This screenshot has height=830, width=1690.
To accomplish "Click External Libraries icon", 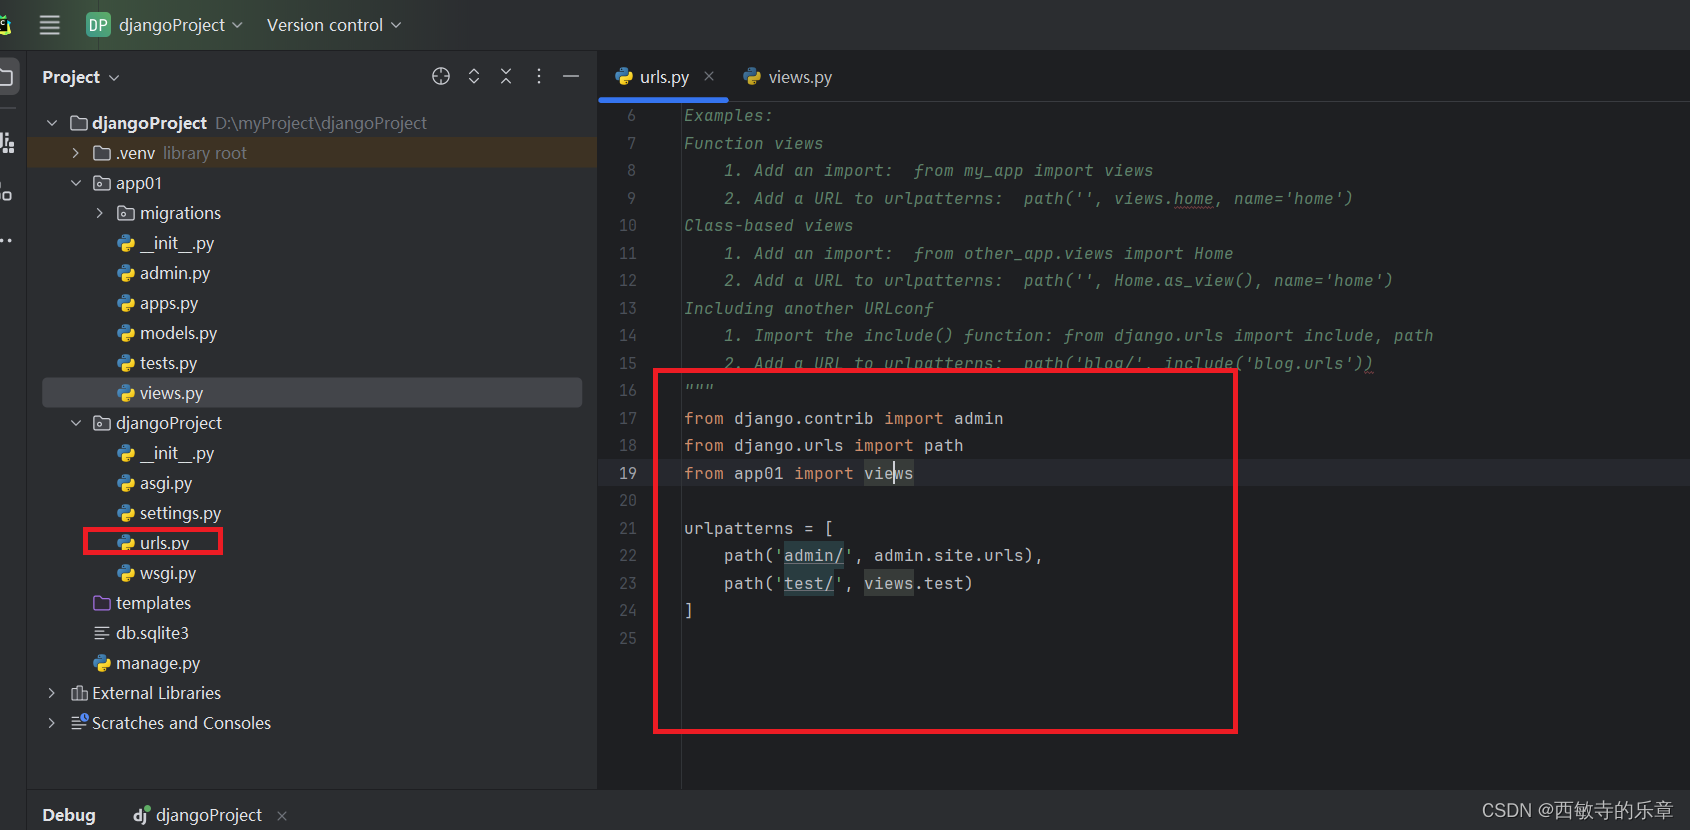I will 80,693.
